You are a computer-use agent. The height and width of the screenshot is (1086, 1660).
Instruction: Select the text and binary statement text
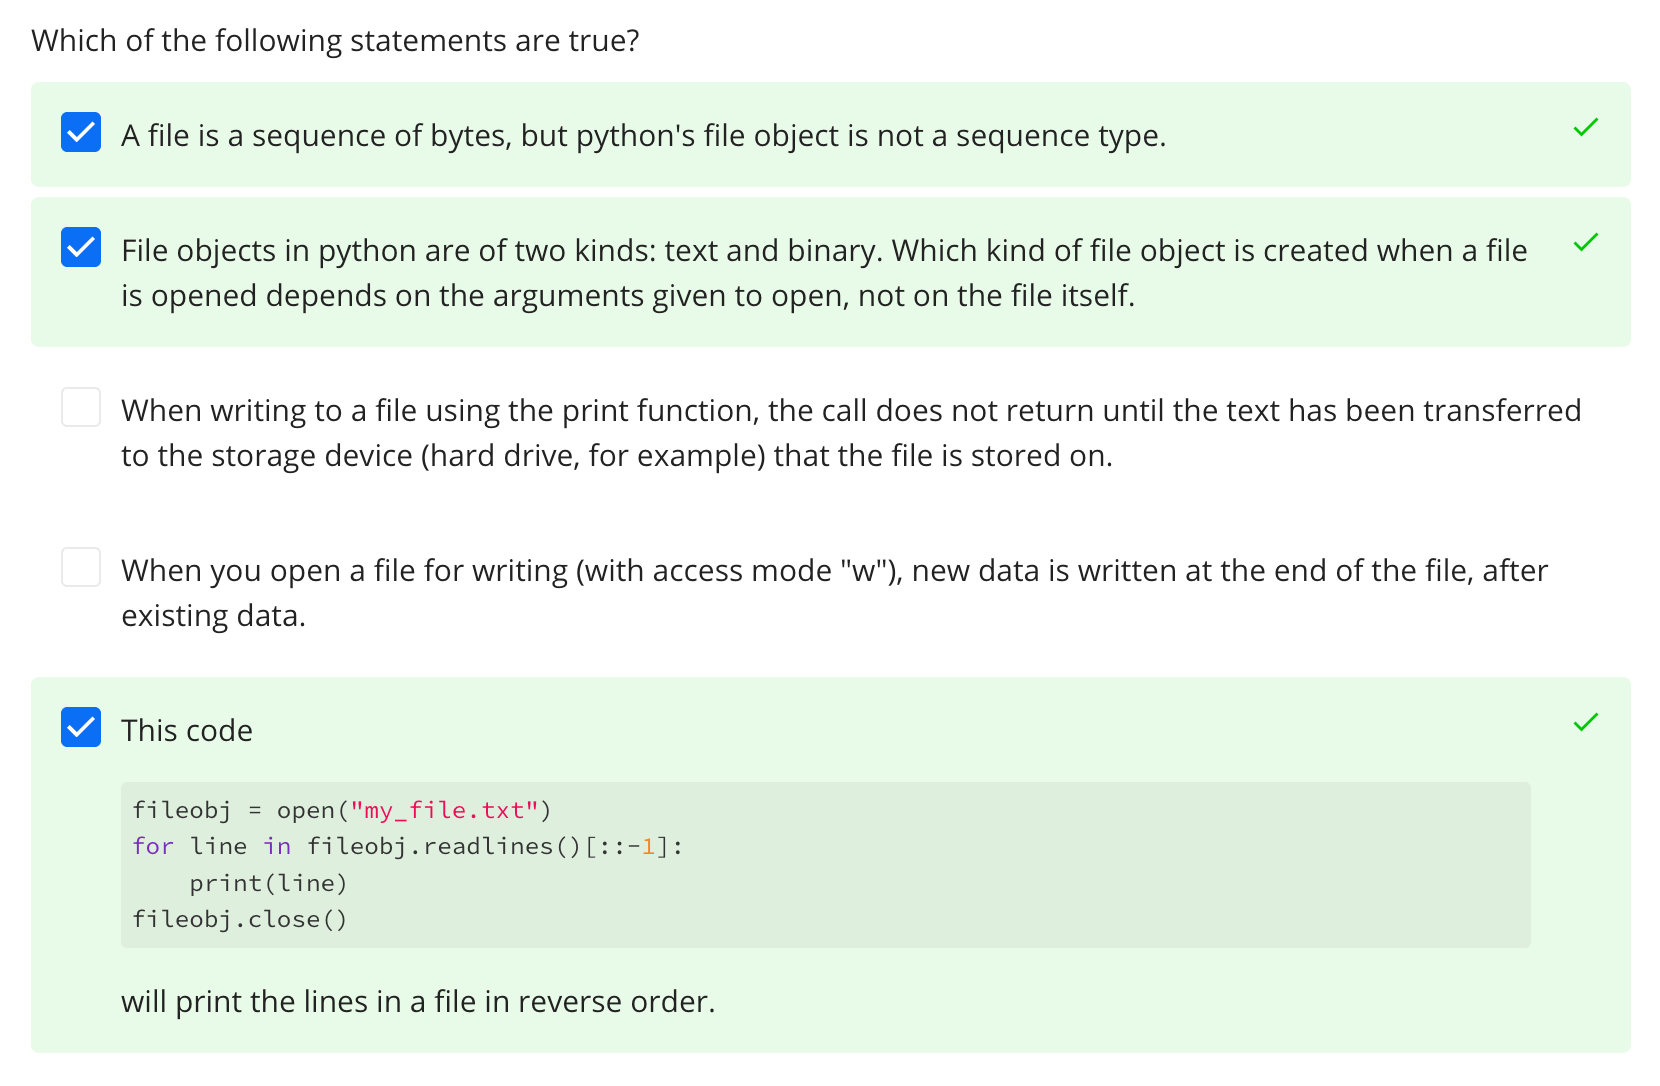(x=824, y=273)
